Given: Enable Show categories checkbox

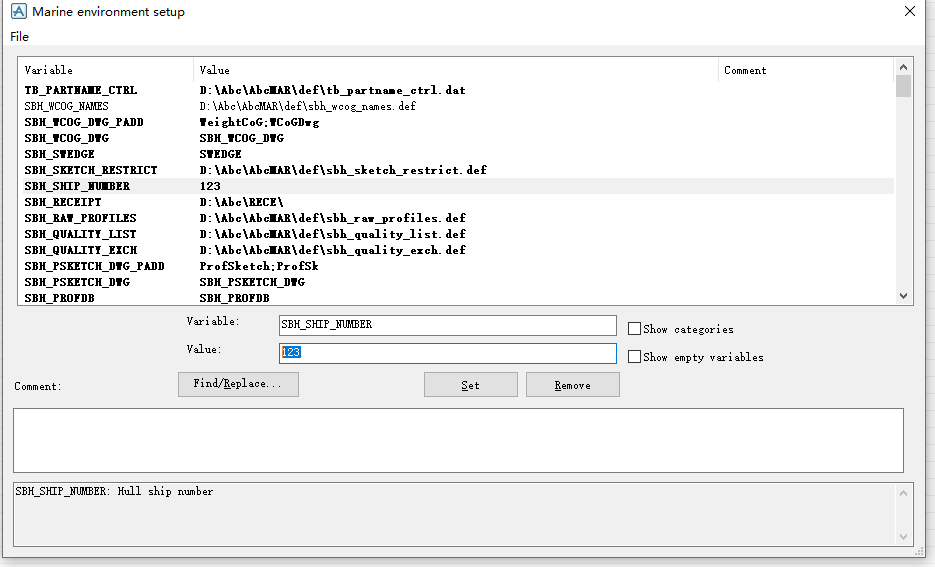Looking at the screenshot, I should point(634,329).
